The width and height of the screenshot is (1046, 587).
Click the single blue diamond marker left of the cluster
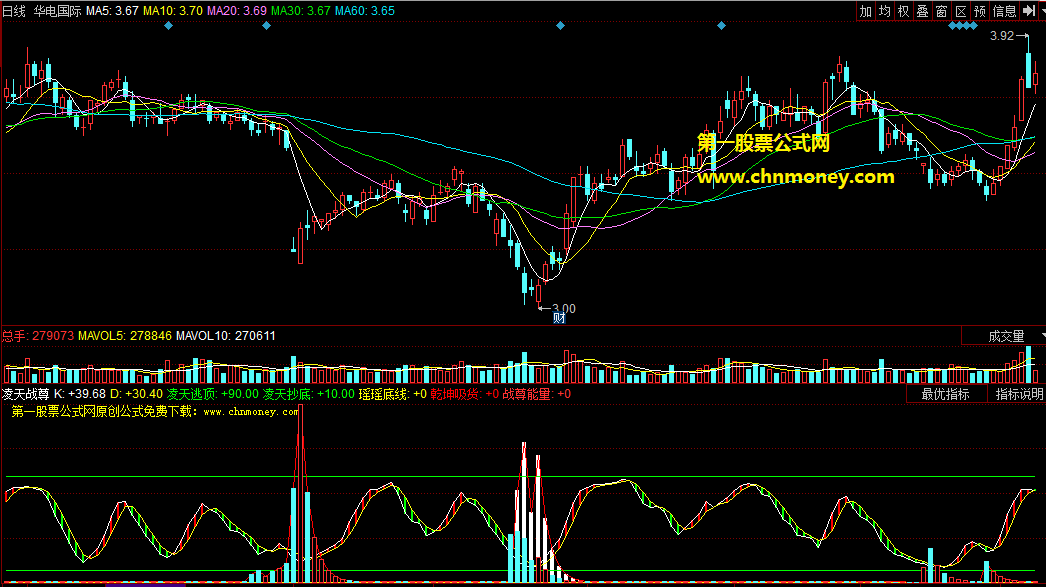tap(721, 25)
